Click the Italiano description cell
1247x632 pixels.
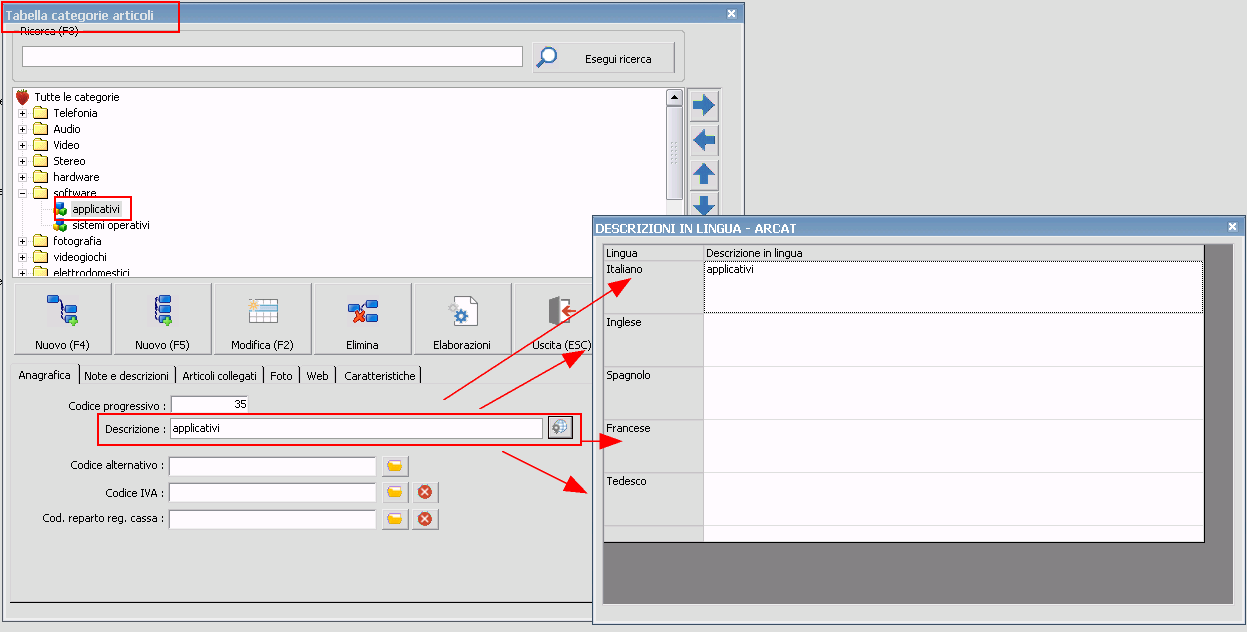[953, 287]
